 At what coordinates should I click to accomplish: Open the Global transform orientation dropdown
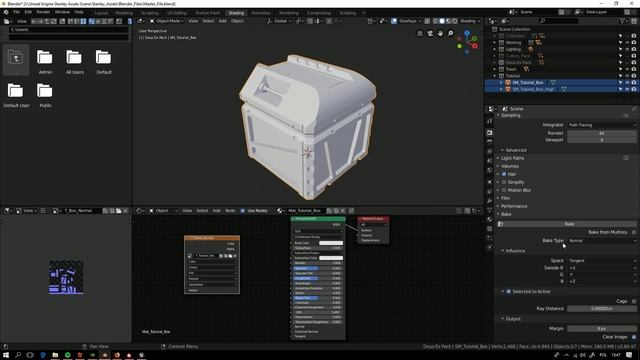point(279,21)
